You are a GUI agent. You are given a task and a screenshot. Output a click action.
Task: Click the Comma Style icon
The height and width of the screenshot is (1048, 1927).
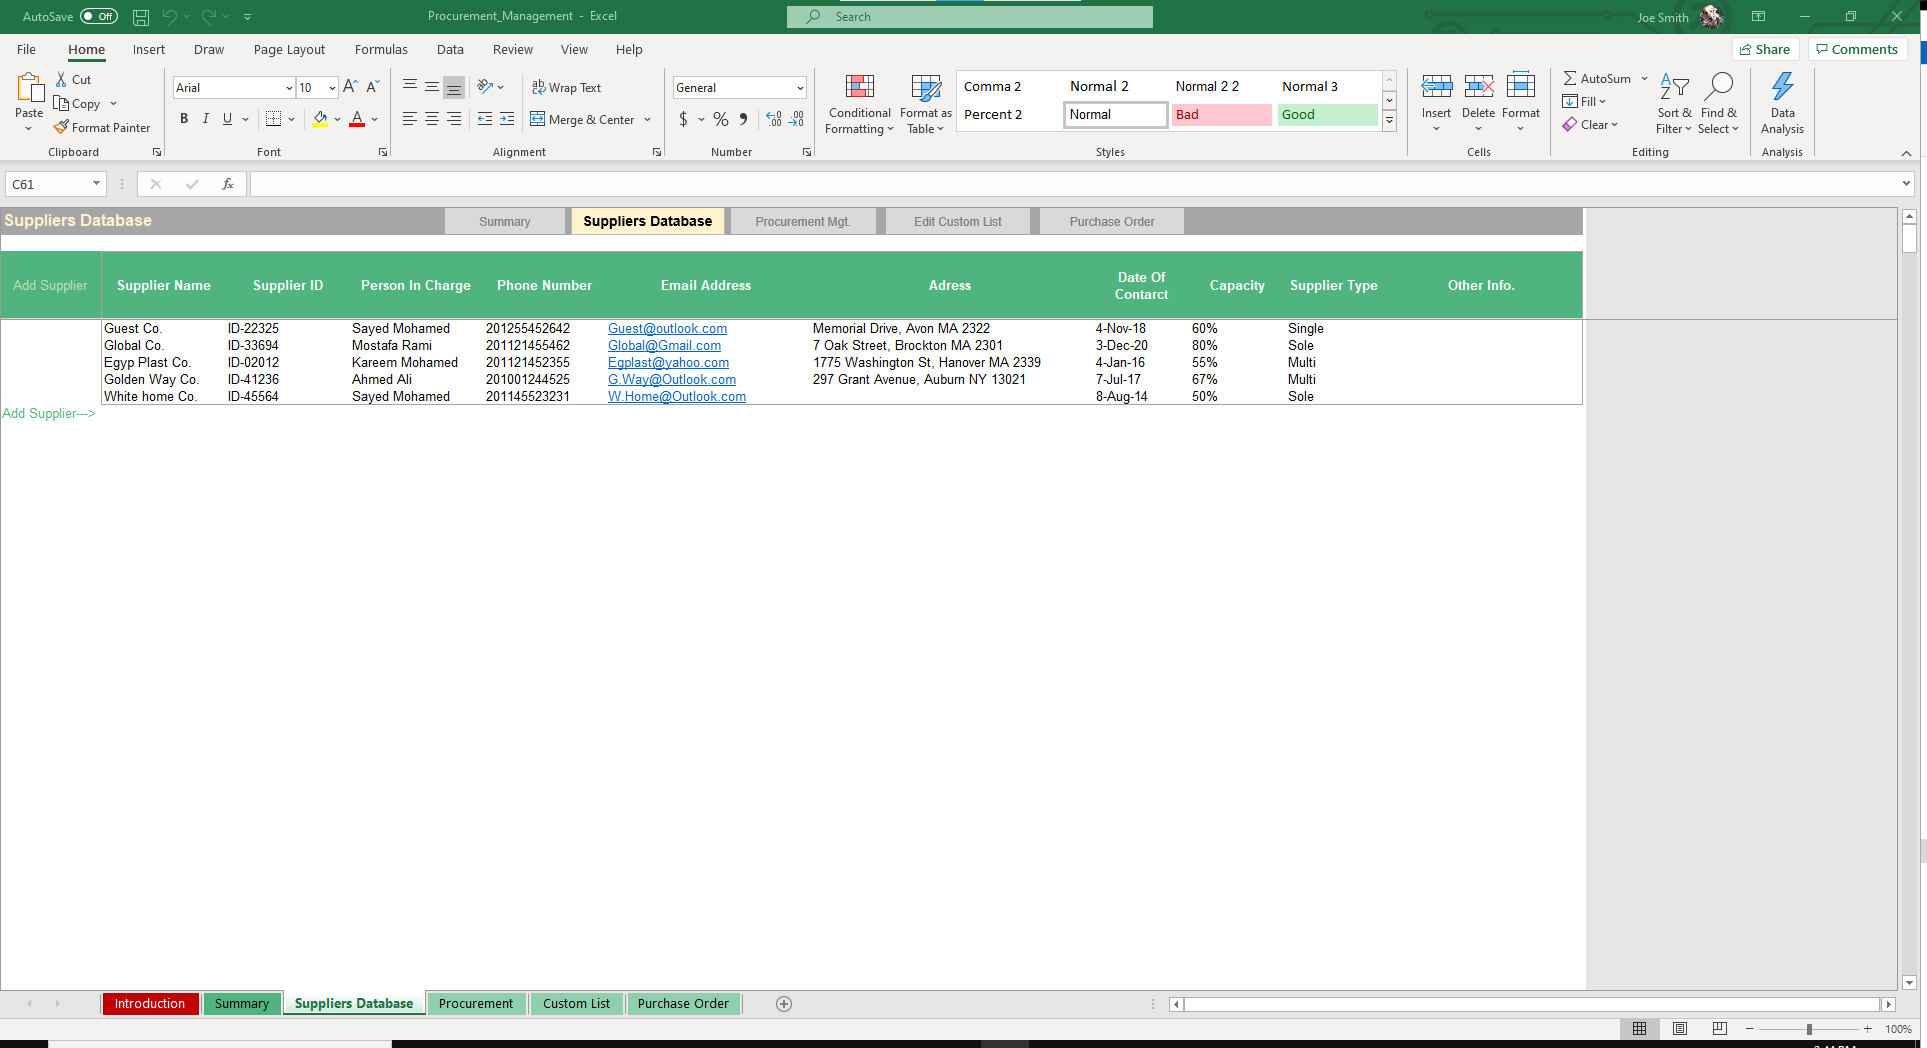pos(743,119)
